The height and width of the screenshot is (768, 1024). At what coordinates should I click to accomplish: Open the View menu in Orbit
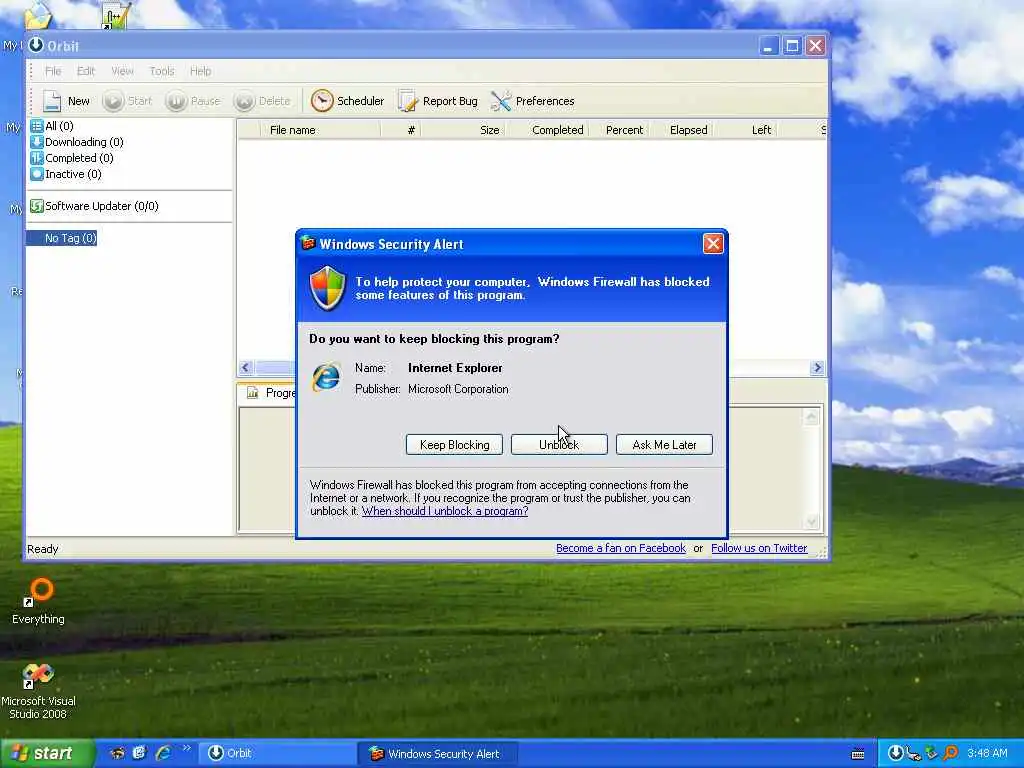(122, 71)
